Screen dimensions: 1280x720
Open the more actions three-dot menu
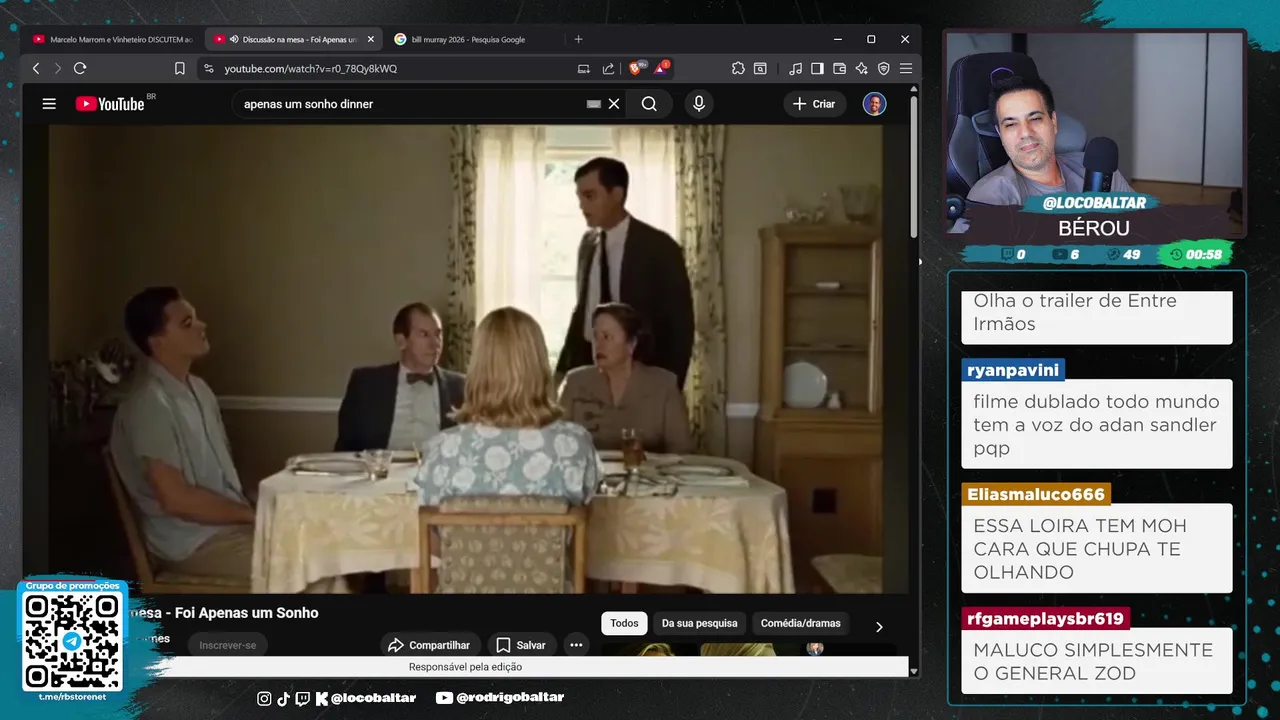pos(576,645)
